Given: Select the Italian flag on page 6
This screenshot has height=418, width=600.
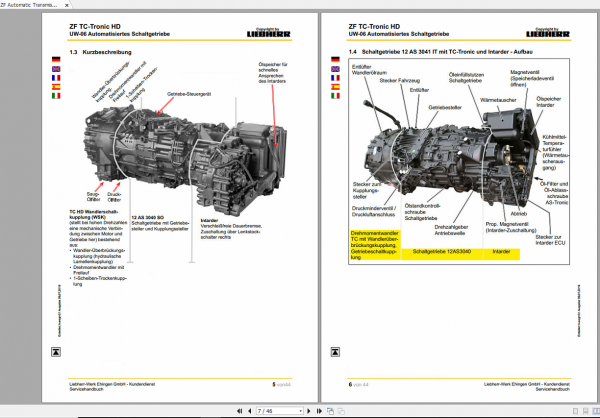Looking at the screenshot, I should coord(335,96).
